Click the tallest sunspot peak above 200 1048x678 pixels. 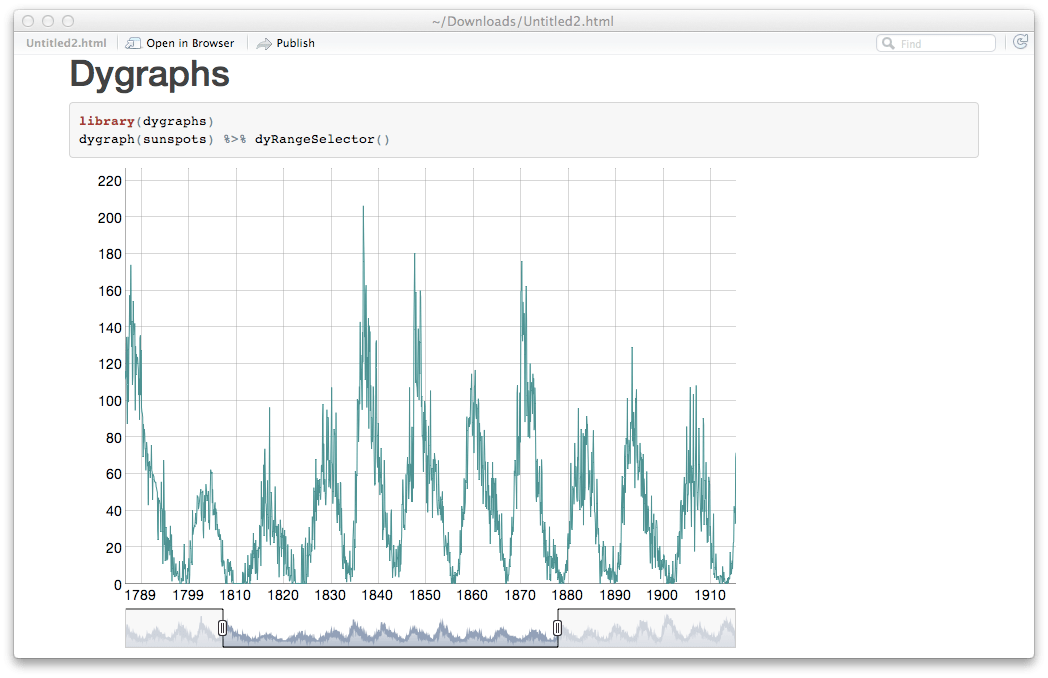pyautogui.click(x=363, y=208)
